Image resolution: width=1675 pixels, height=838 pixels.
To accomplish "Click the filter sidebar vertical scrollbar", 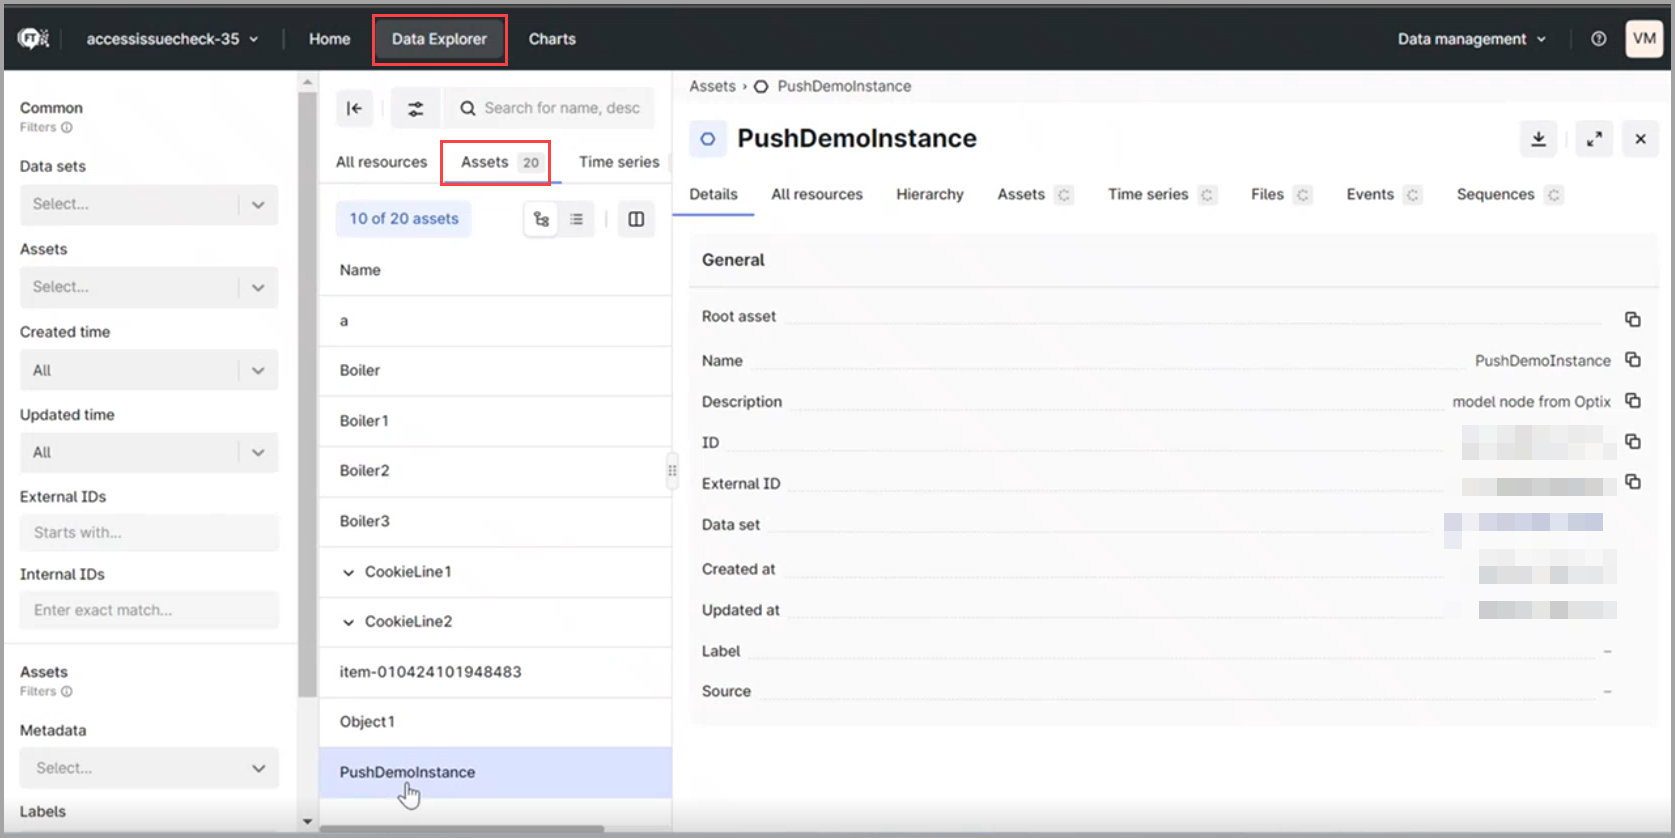I will (307, 395).
